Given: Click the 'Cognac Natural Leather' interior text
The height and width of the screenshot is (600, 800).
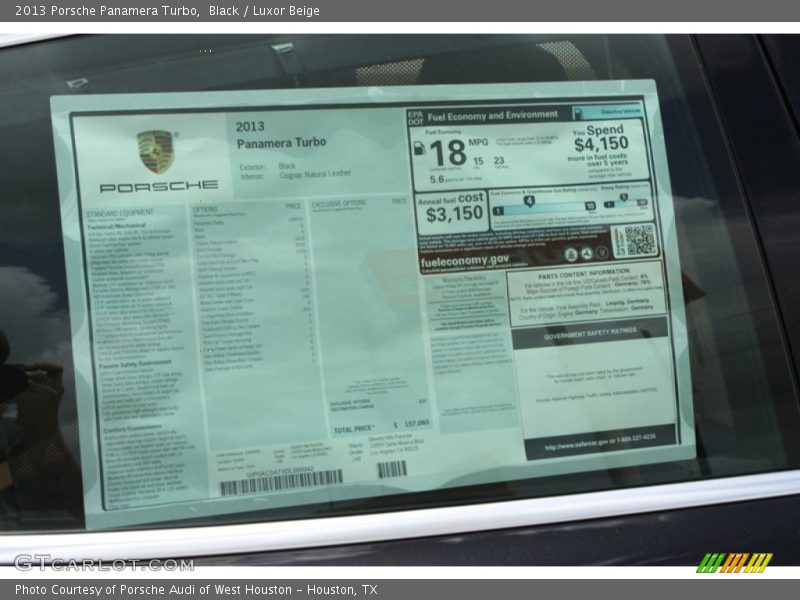Looking at the screenshot, I should coord(315,174).
